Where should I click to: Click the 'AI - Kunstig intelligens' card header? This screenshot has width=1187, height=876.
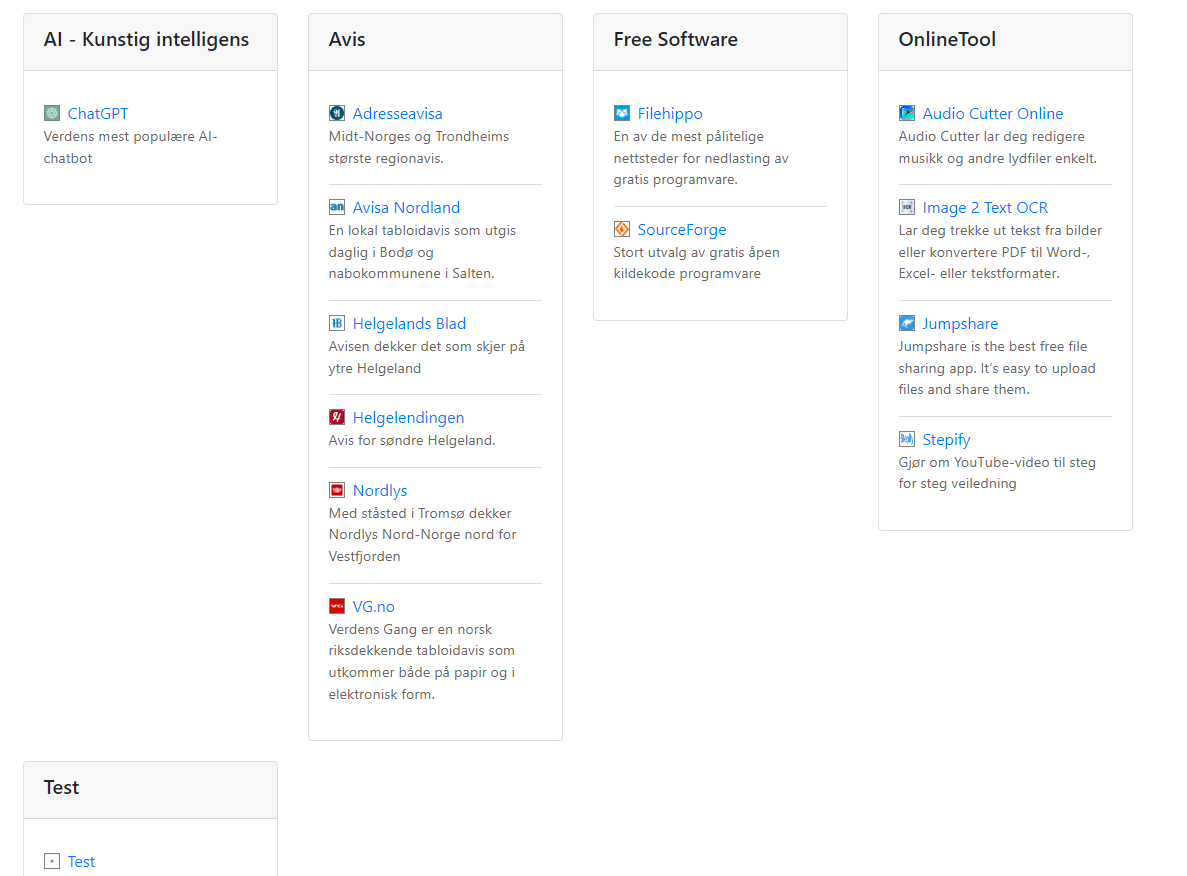[151, 42]
